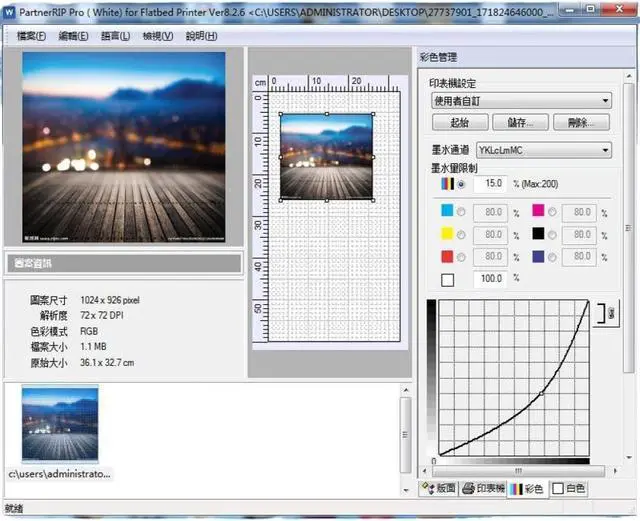Open the 檔案(F) menu
Screen dimensions: 640x521
(x=27, y=36)
